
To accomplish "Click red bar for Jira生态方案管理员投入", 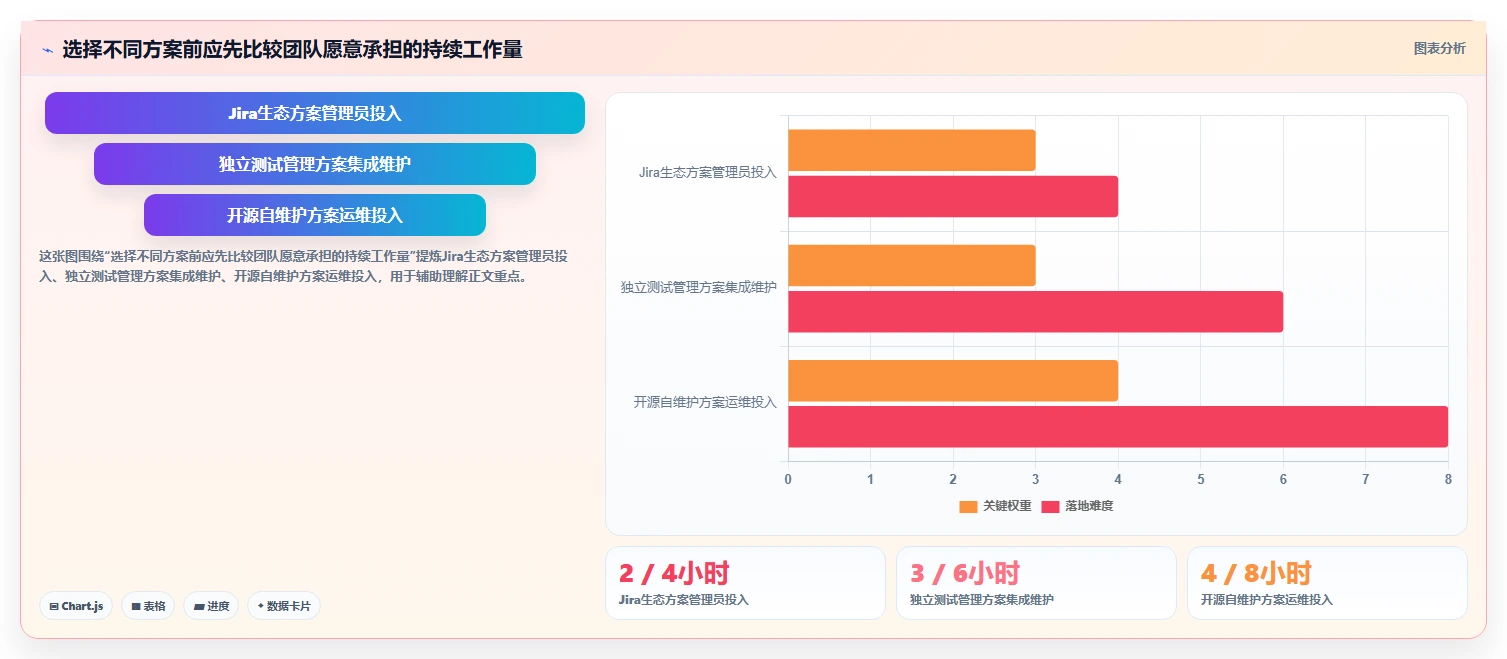I will 953,196.
